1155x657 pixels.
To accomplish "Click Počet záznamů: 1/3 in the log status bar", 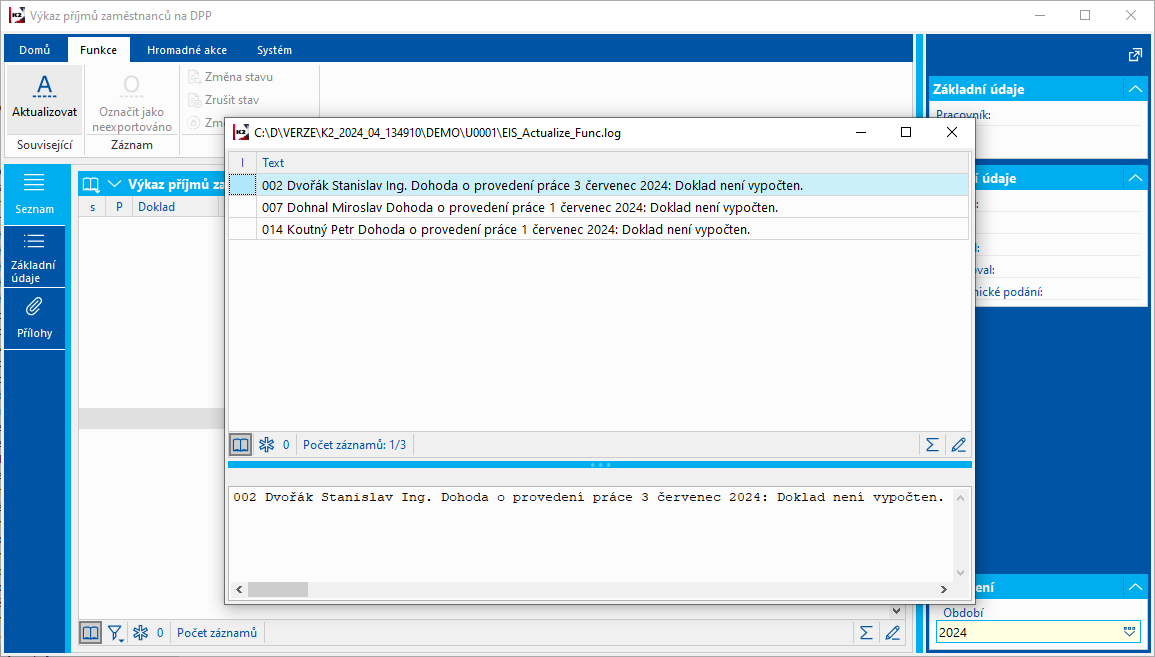I will click(x=354, y=445).
